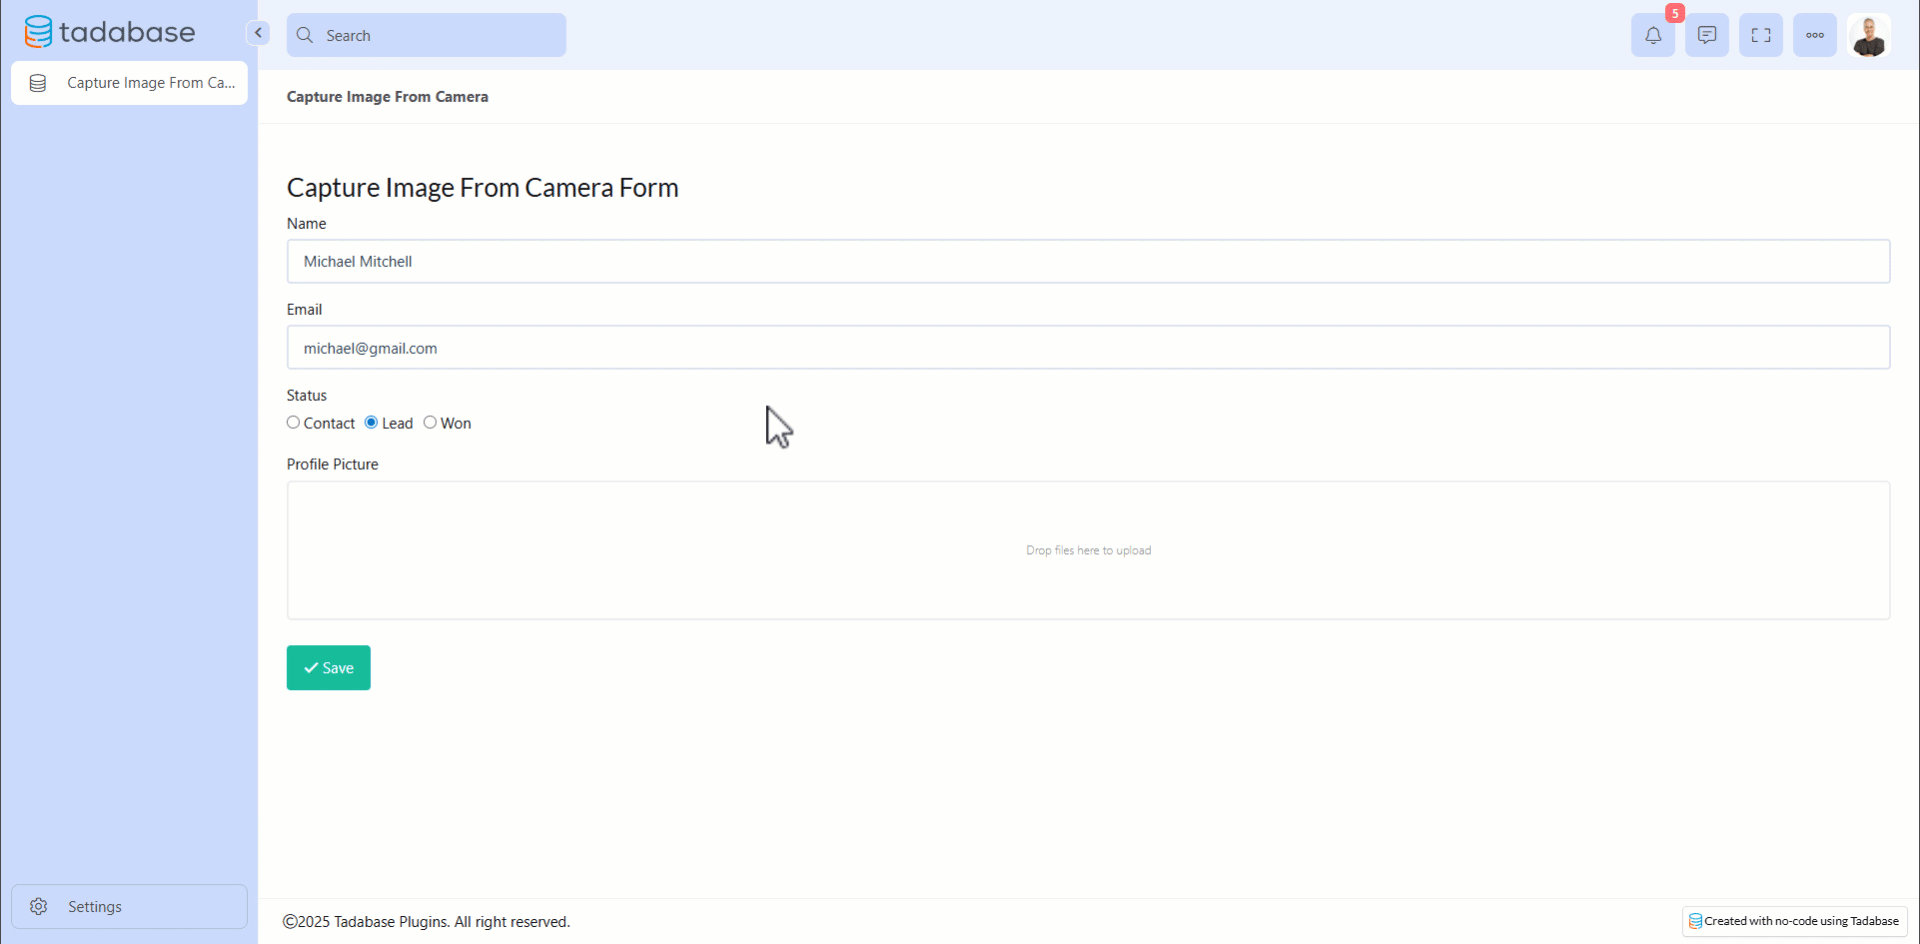Select the Lead status radio button
This screenshot has width=1920, height=944.
(x=371, y=423)
